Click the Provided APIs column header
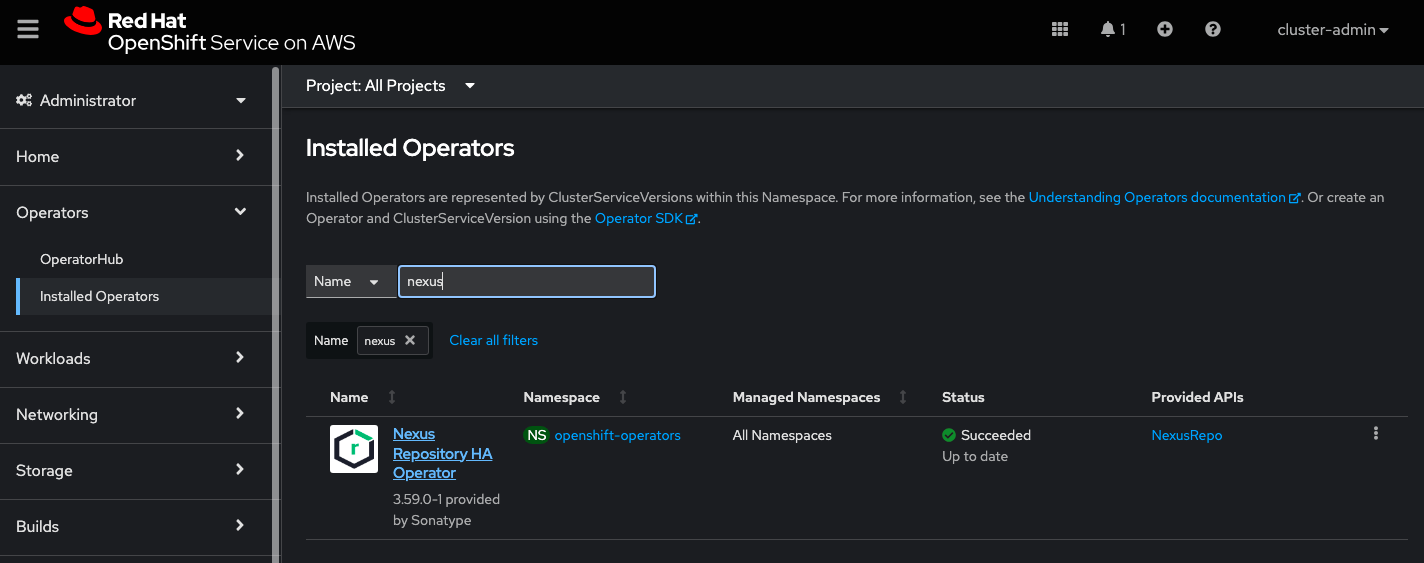Viewport: 1424px width, 563px height. [1197, 397]
